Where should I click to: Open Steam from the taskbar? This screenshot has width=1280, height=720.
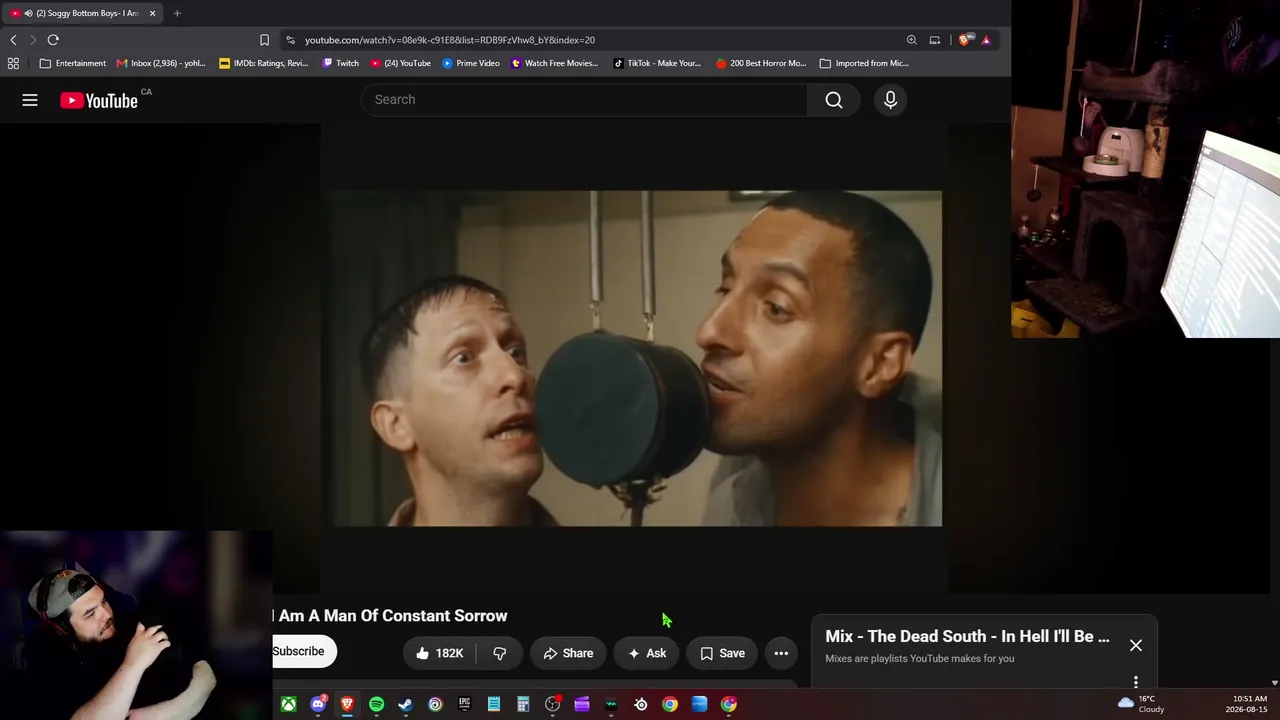click(405, 704)
